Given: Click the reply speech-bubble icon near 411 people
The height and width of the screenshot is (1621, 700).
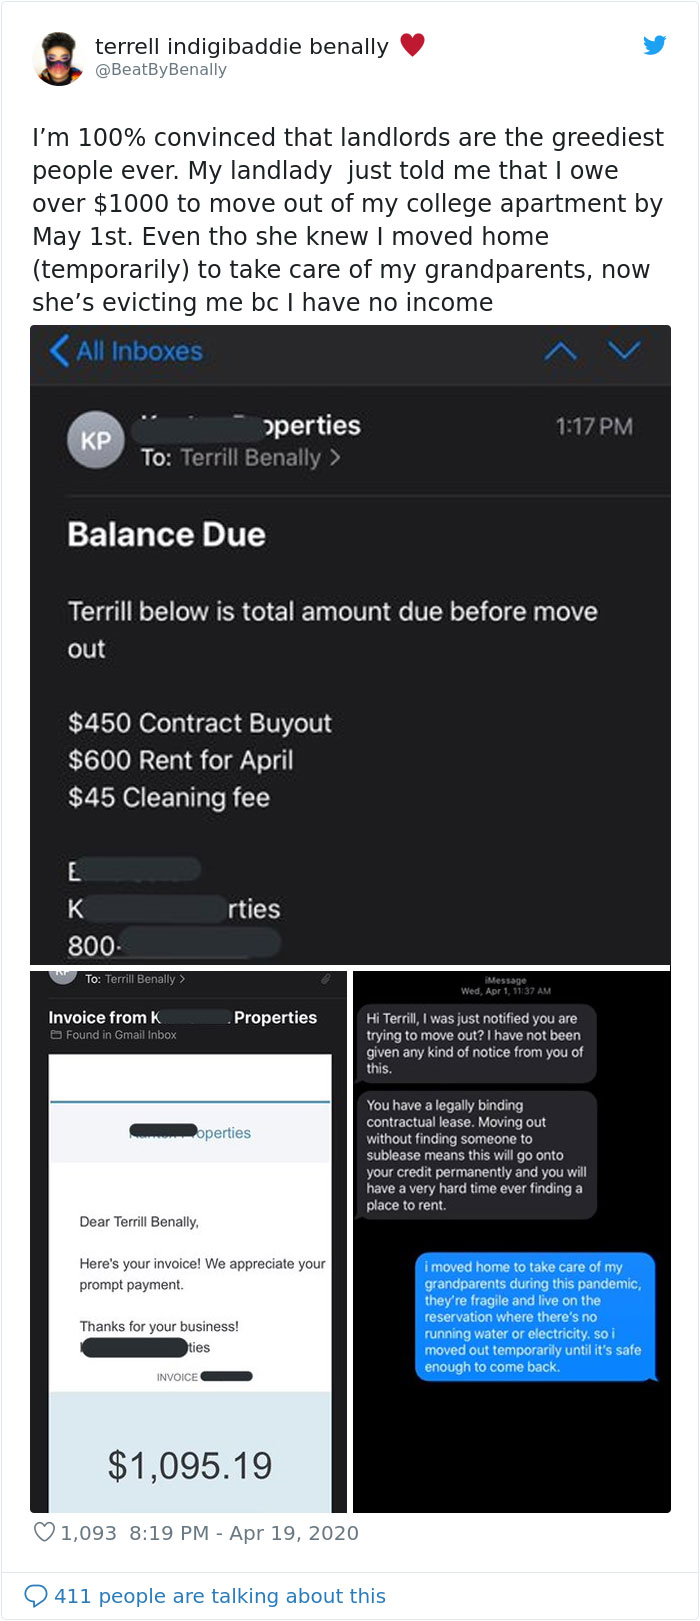Looking at the screenshot, I should [x=38, y=1596].
